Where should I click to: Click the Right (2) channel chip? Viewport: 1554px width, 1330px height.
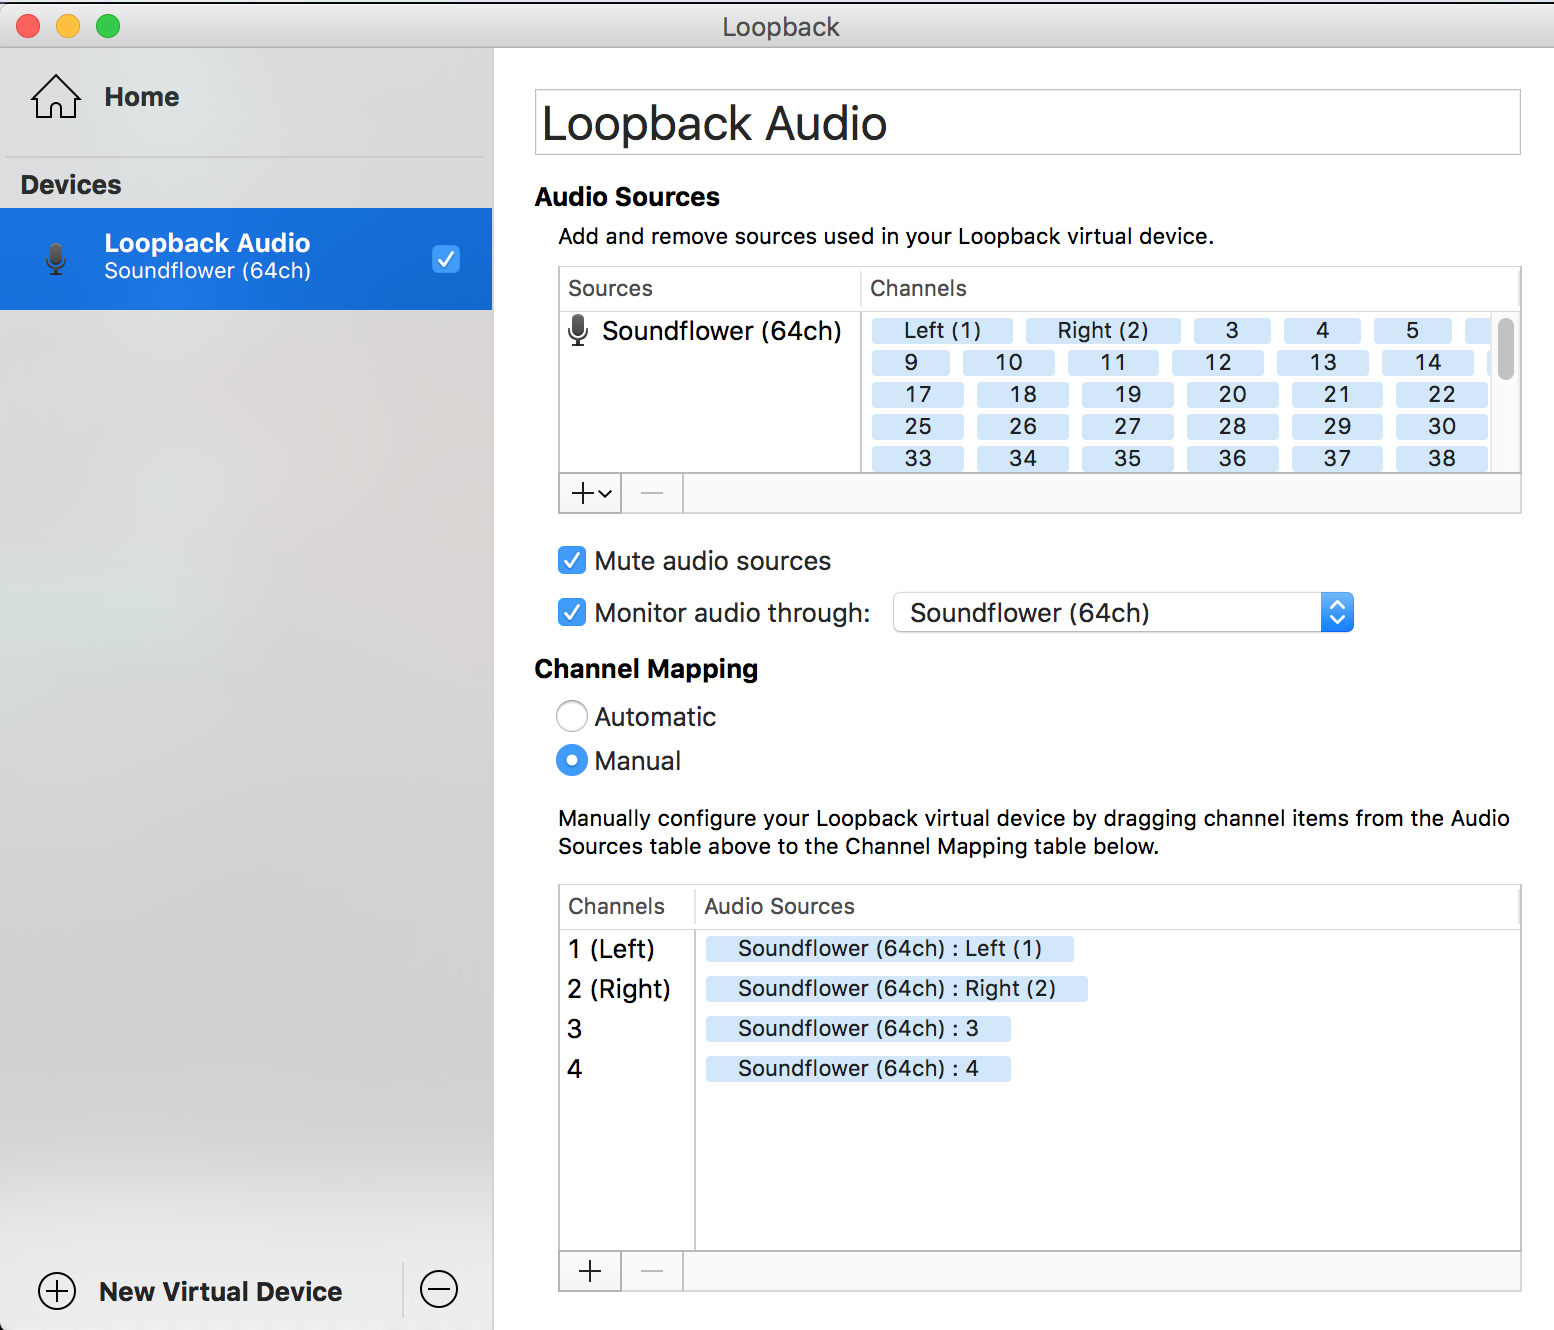click(1102, 331)
